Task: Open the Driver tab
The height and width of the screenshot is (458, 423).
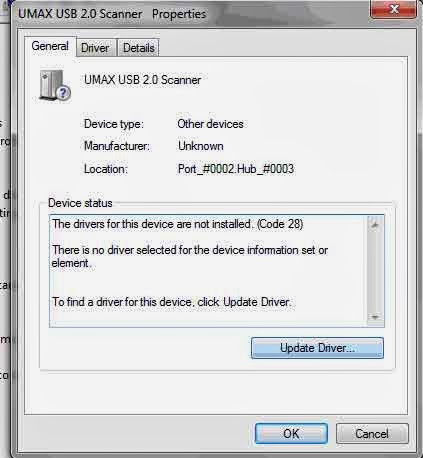Action: (x=95, y=48)
